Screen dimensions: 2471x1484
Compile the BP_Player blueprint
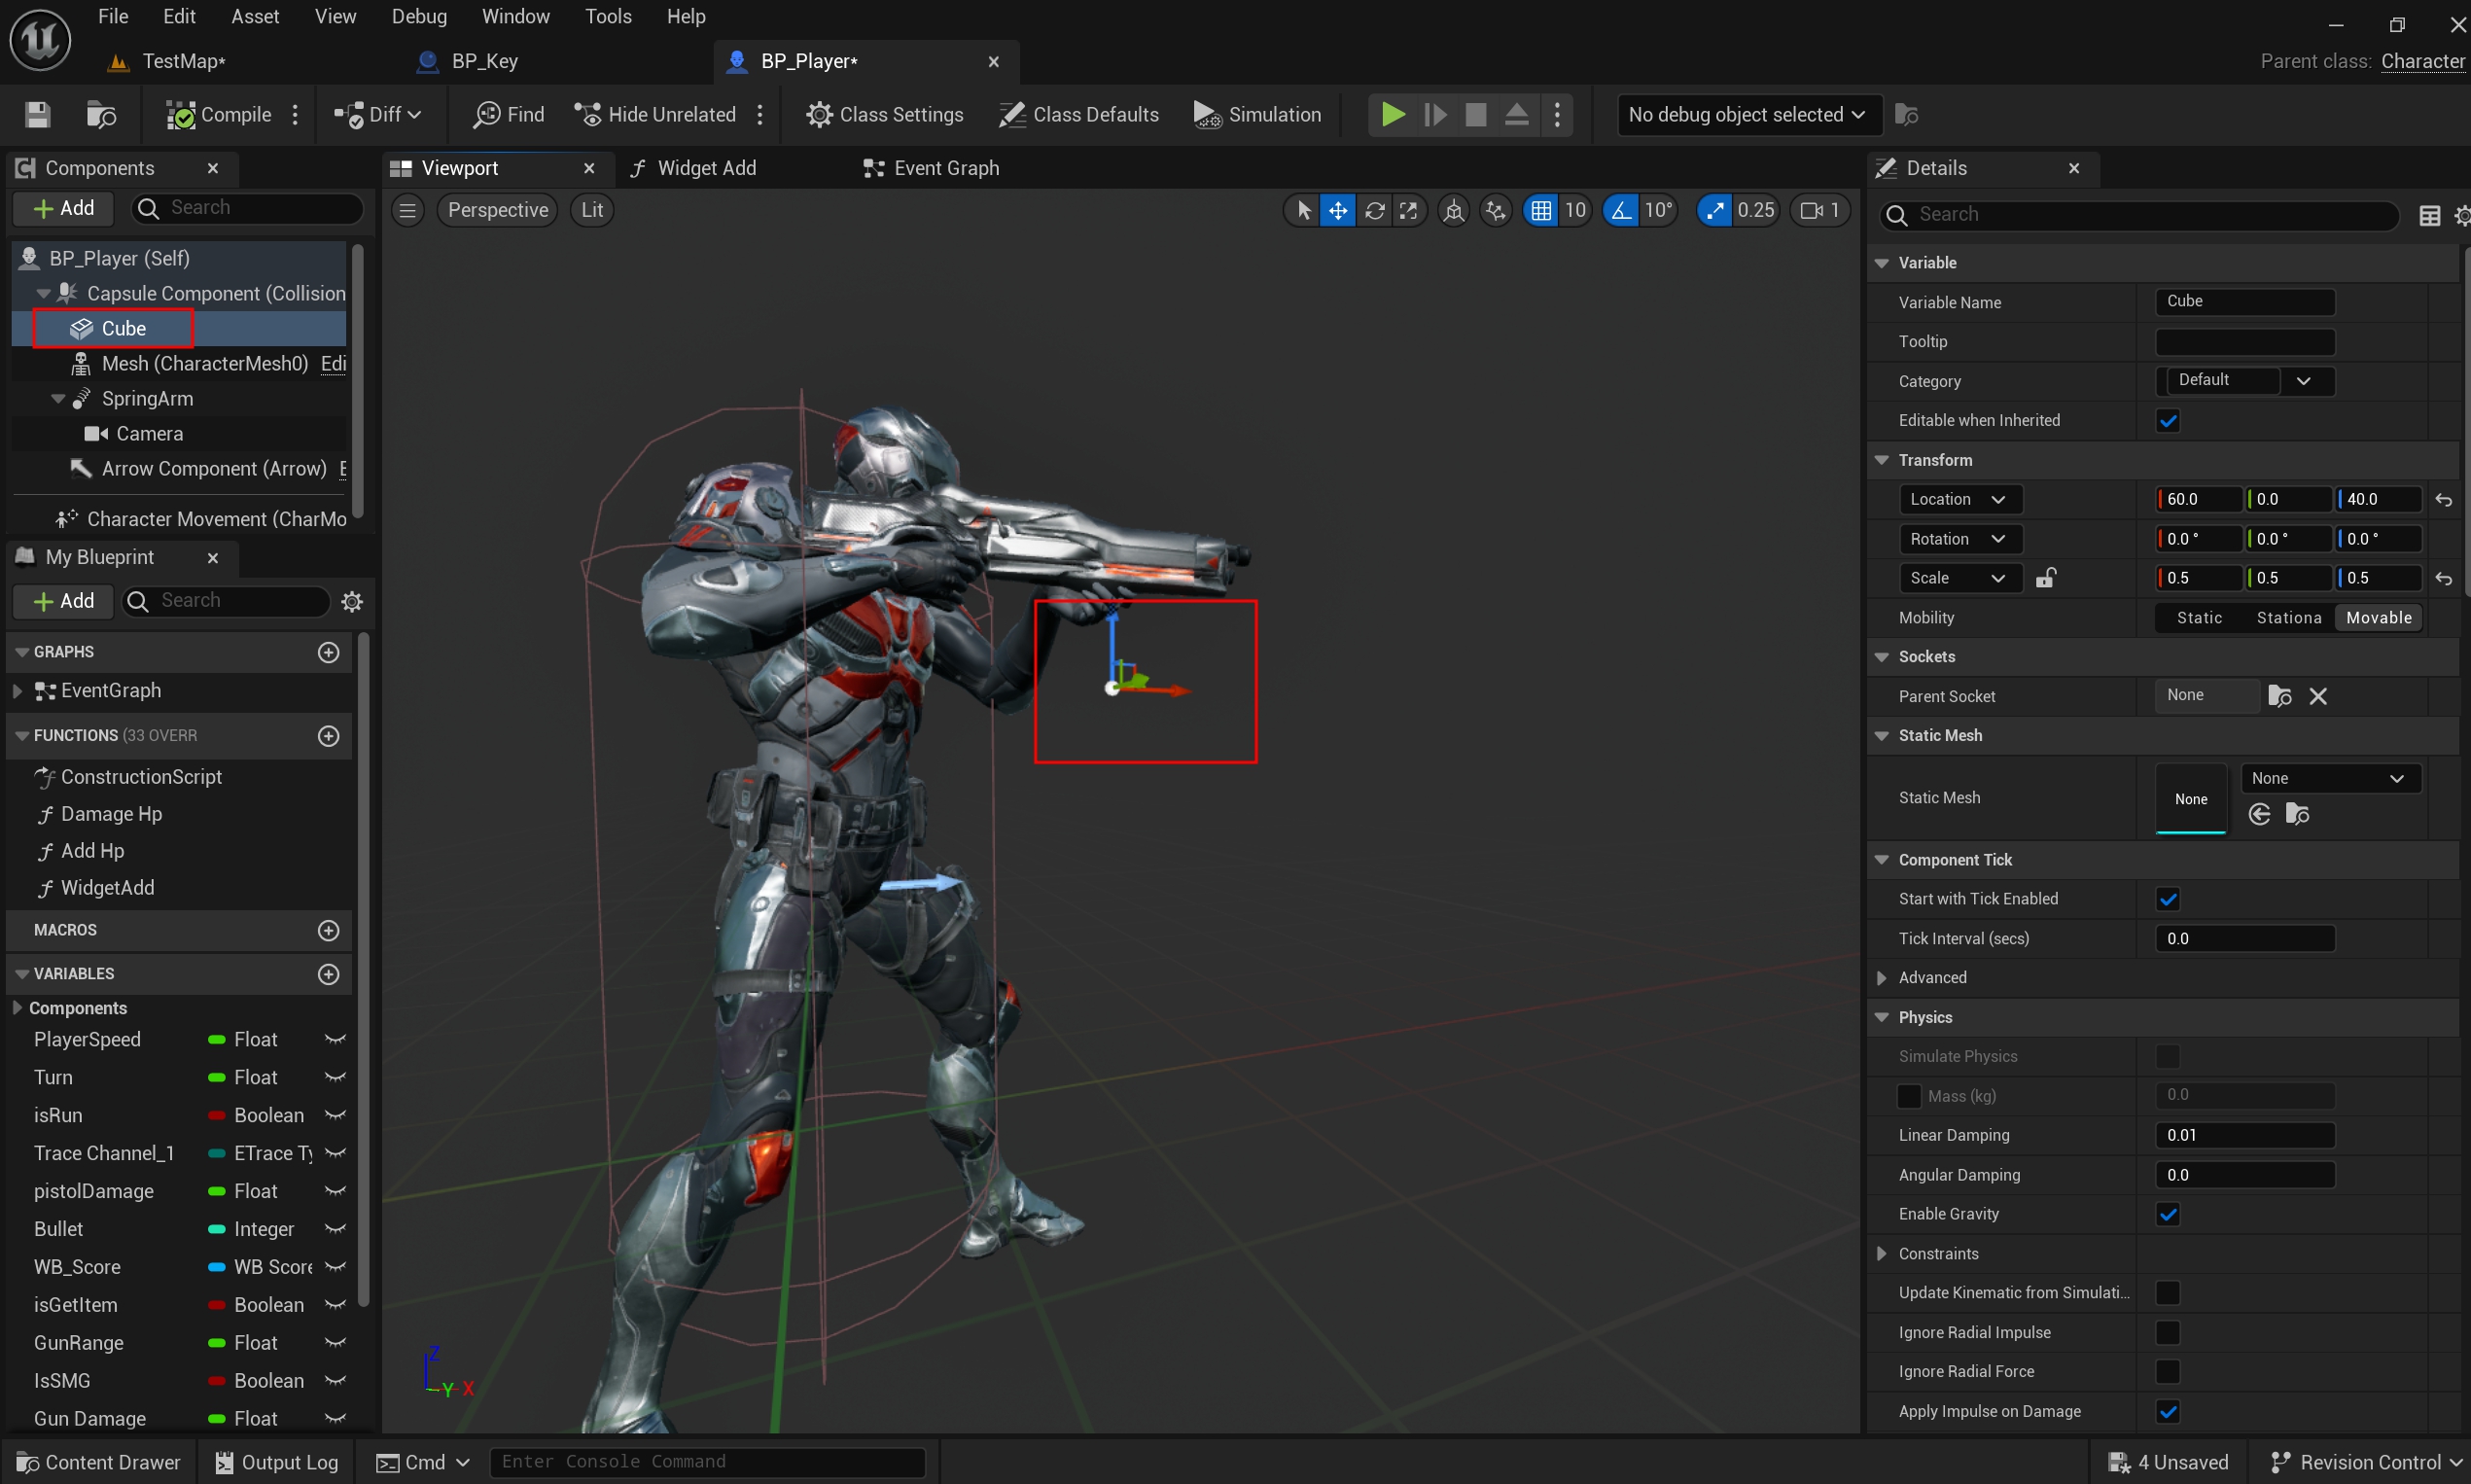(218, 115)
